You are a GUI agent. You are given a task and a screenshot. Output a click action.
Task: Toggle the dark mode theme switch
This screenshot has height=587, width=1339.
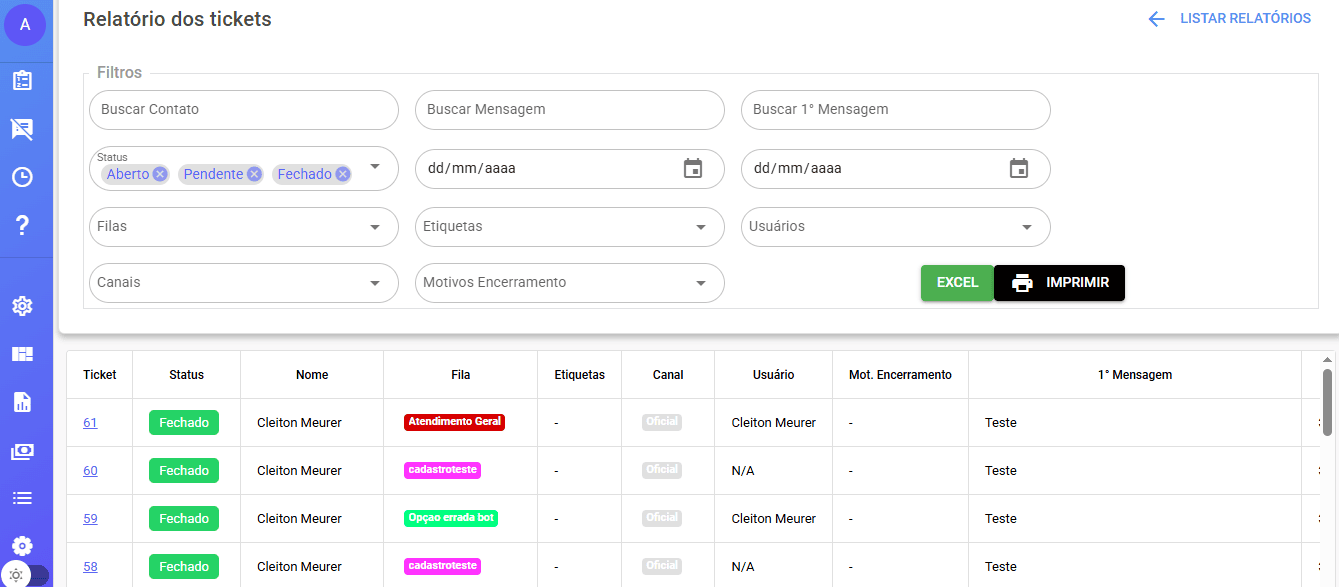click(x=24, y=575)
